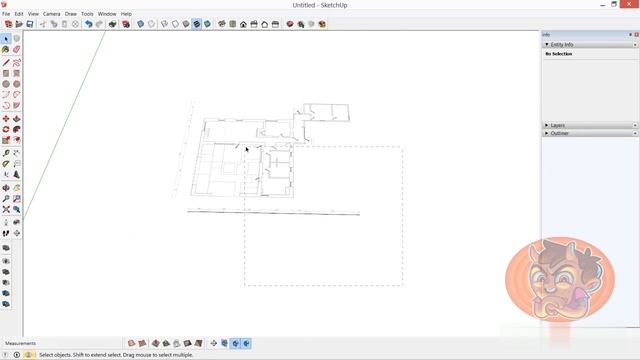Image resolution: width=640 pixels, height=360 pixels.
Task: Toggle X-Ray face style
Action: pyautogui.click(x=140, y=24)
